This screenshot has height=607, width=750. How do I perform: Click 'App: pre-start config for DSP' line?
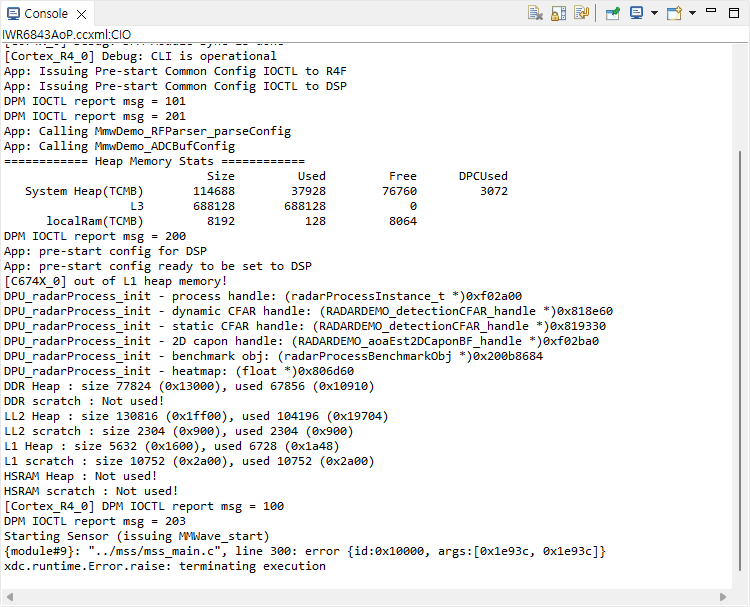tap(105, 251)
